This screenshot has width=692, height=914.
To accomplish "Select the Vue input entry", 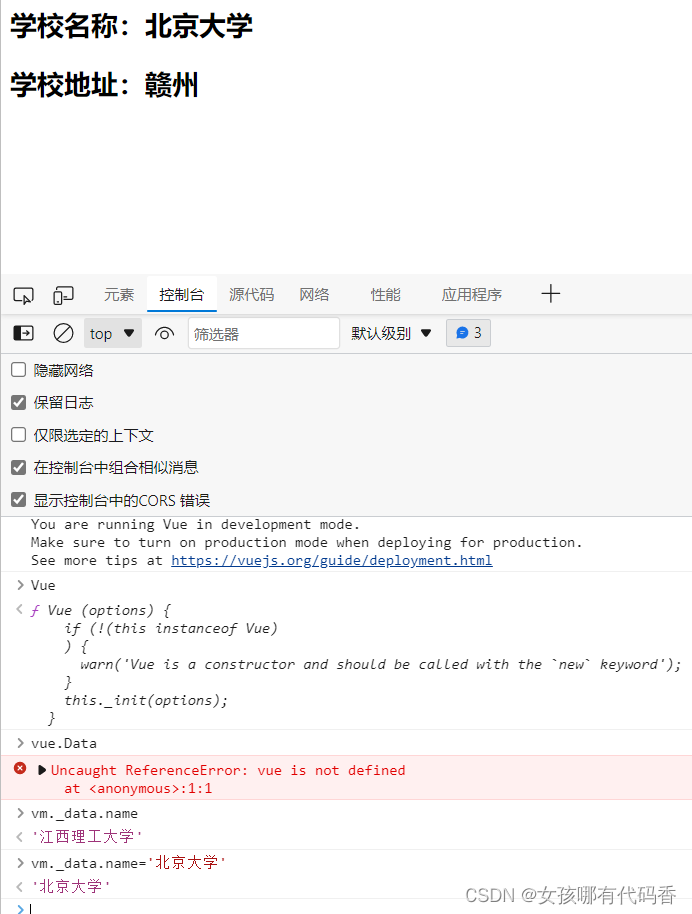I will point(43,585).
